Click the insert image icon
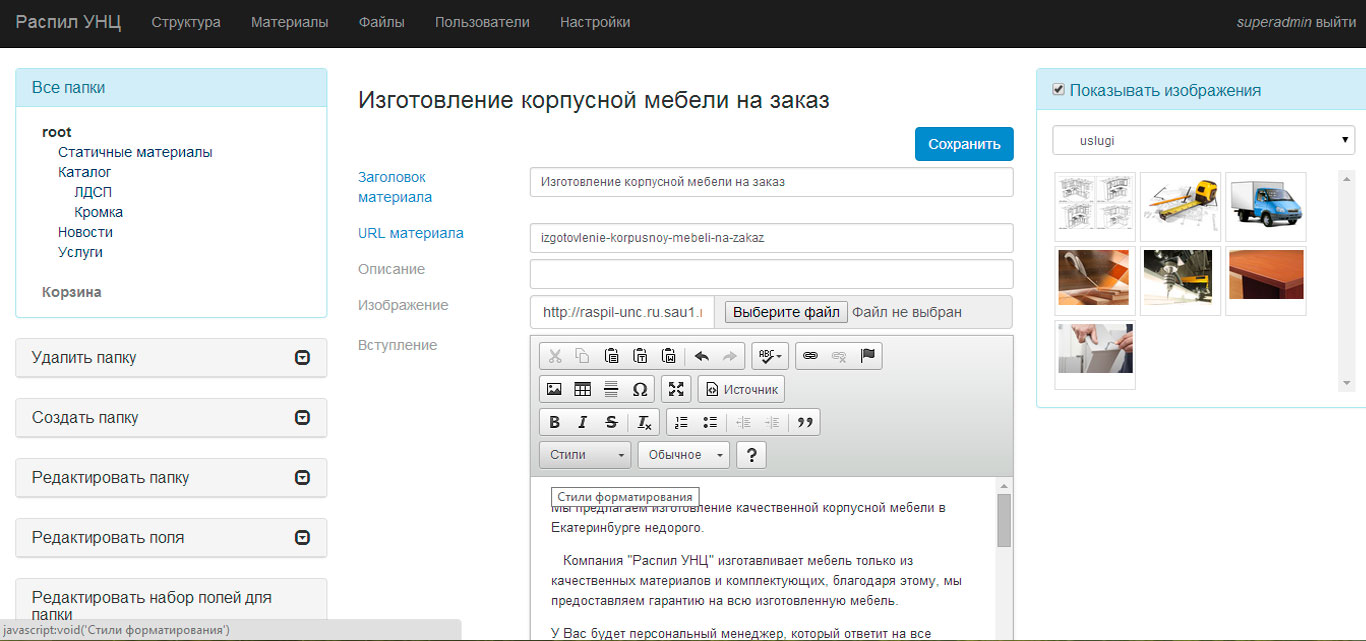This screenshot has width=1366, height=641. pyautogui.click(x=554, y=389)
